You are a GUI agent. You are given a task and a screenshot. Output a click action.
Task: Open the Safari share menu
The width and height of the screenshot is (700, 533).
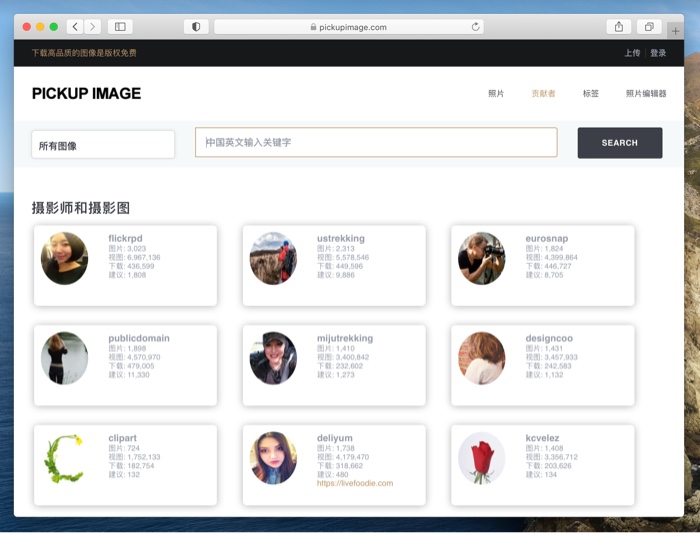(619, 27)
